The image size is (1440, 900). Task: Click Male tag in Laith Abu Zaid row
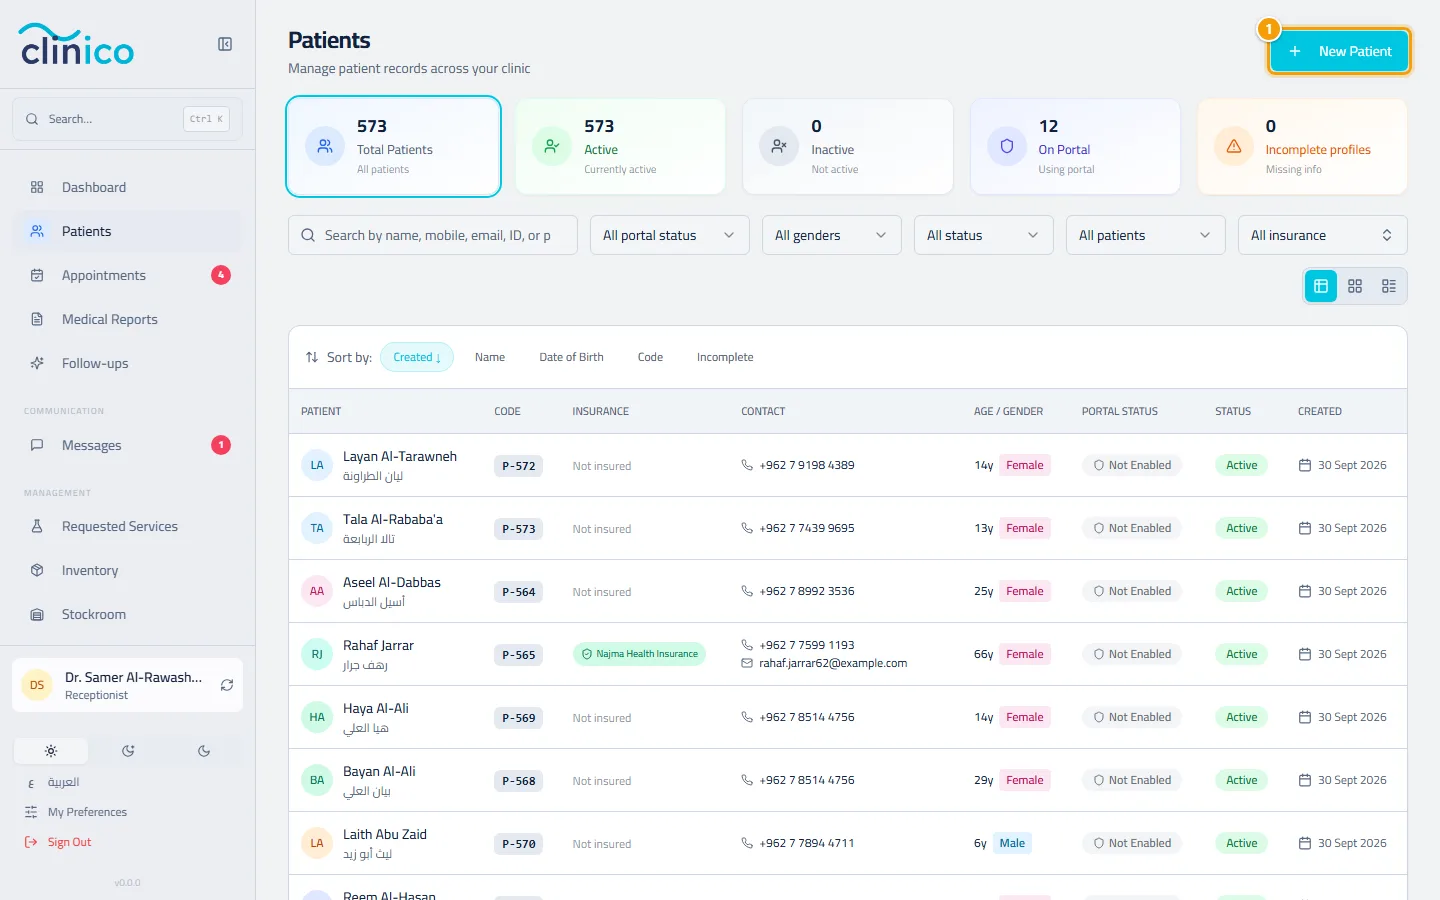1012,843
